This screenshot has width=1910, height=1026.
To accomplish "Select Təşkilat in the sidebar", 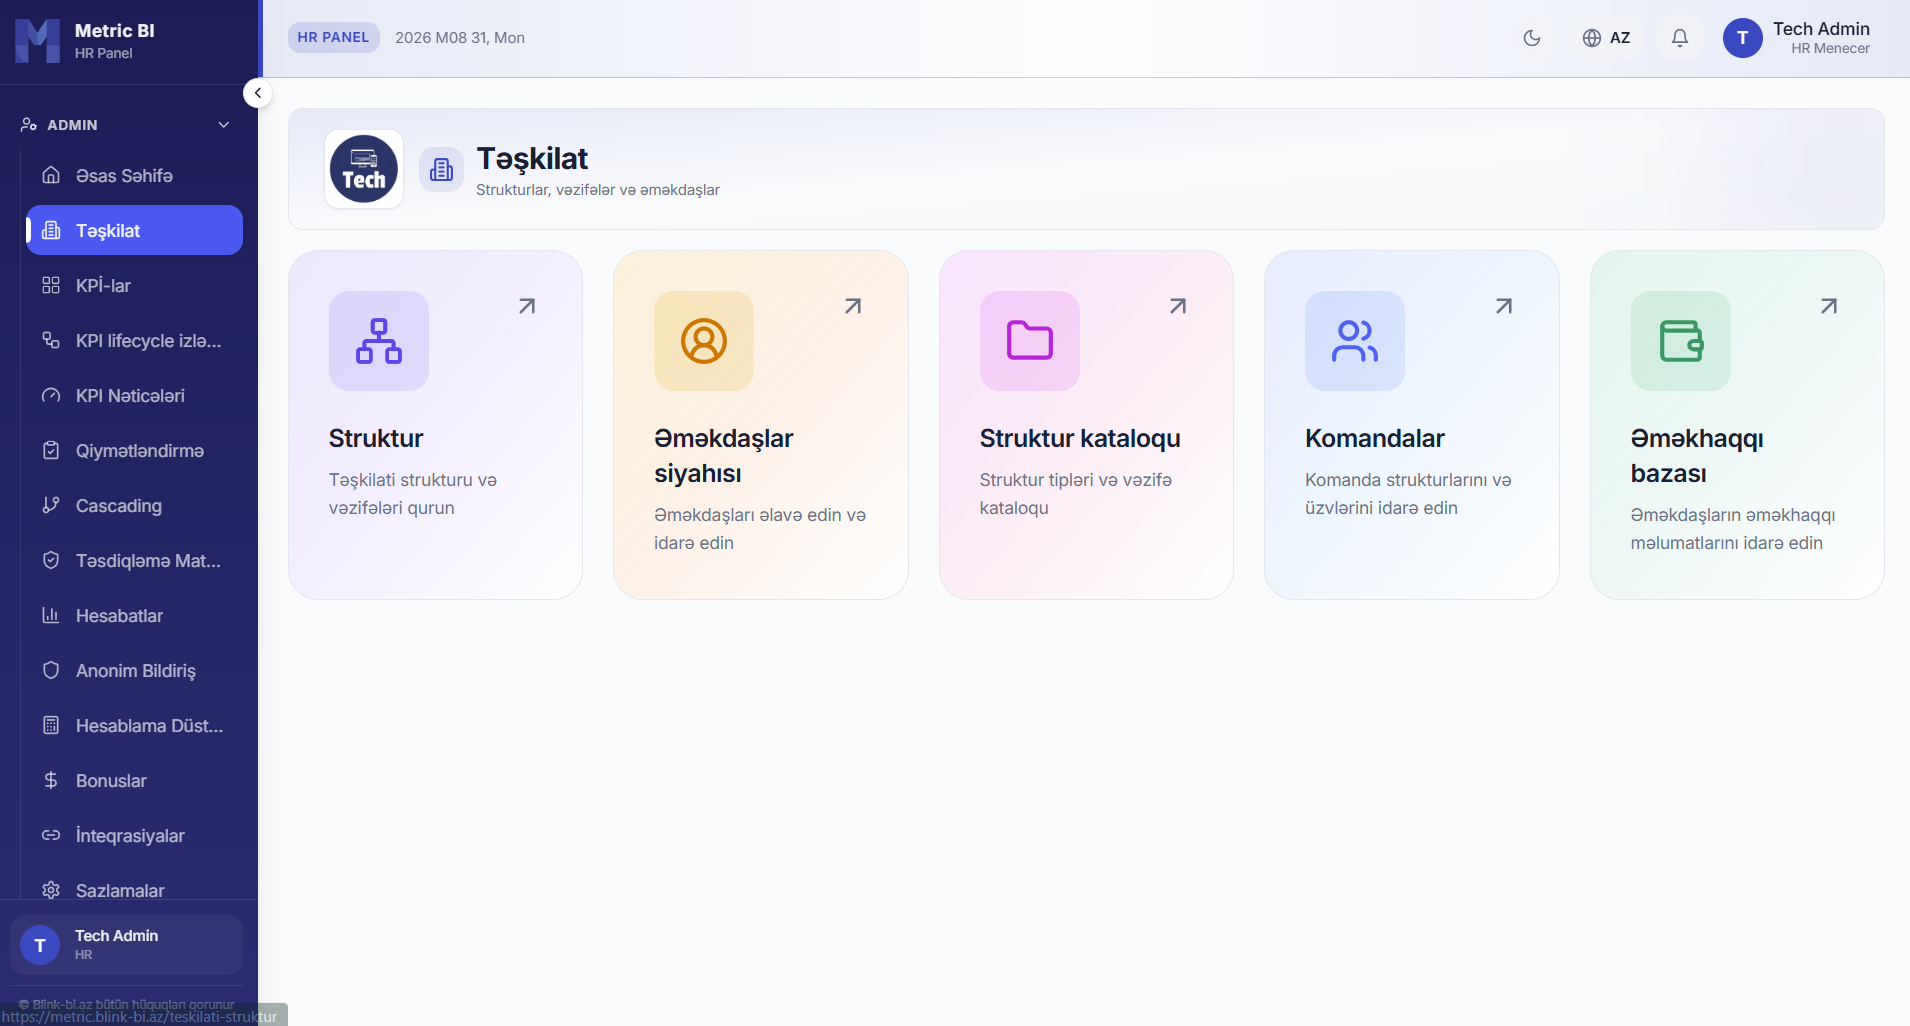I will pyautogui.click(x=134, y=230).
